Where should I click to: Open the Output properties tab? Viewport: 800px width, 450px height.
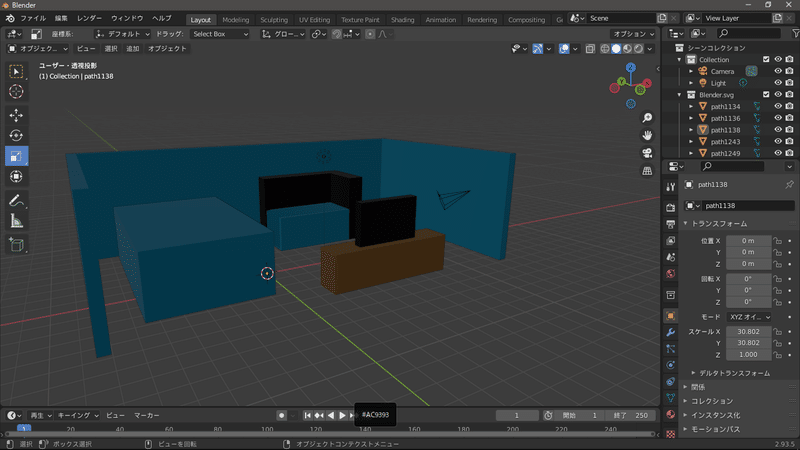click(x=671, y=224)
